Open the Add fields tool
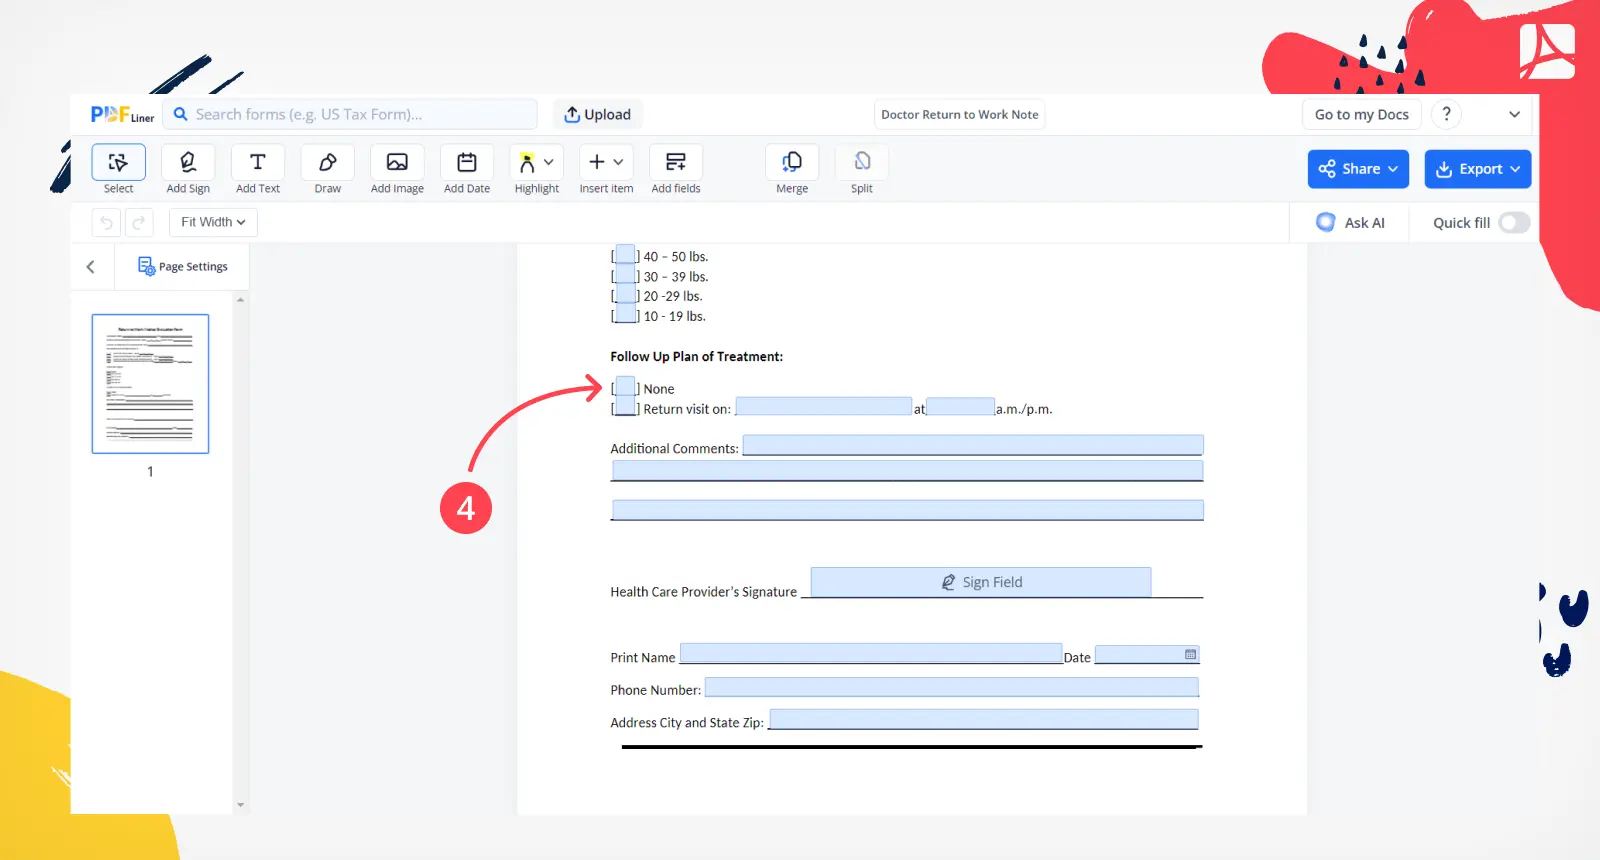The height and width of the screenshot is (860, 1600). 676,169
